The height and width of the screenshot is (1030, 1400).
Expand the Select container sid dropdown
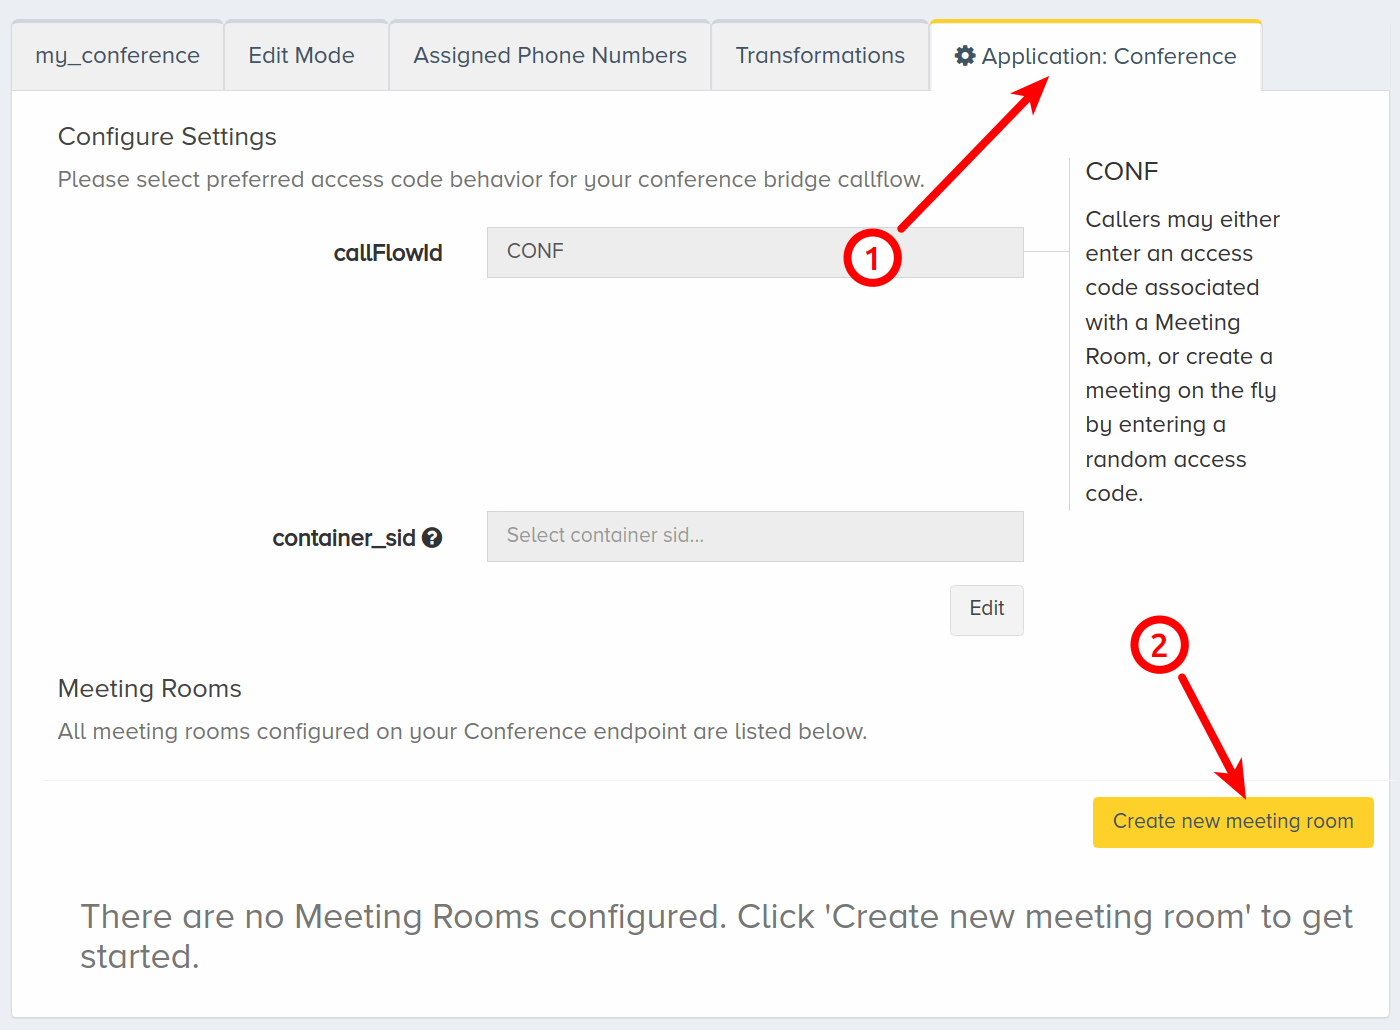(755, 536)
